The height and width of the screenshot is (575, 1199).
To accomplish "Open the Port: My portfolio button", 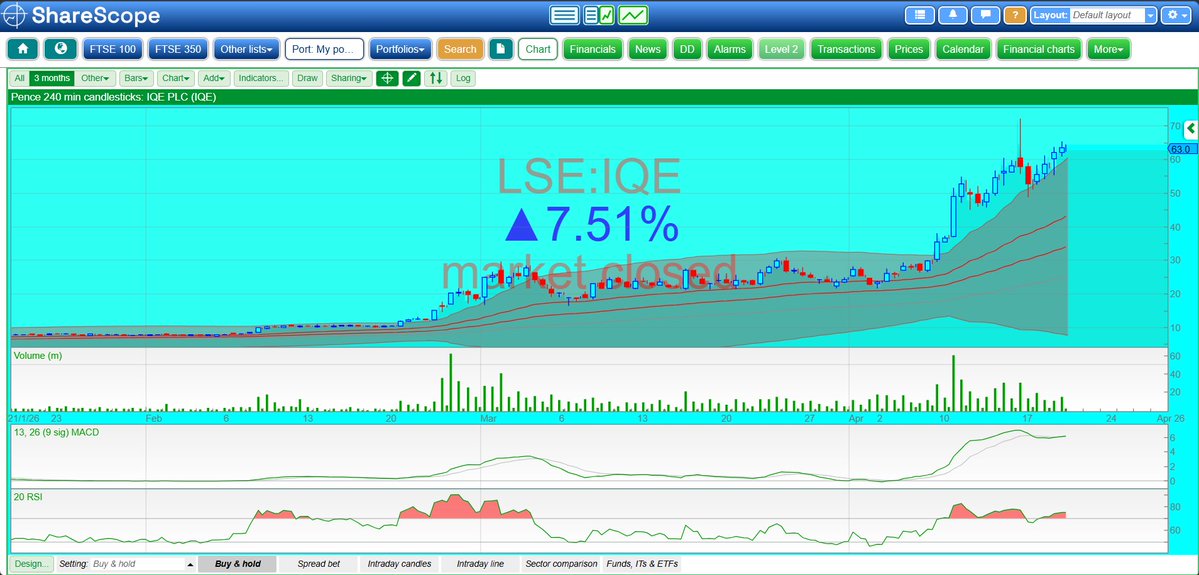I will click(x=324, y=49).
